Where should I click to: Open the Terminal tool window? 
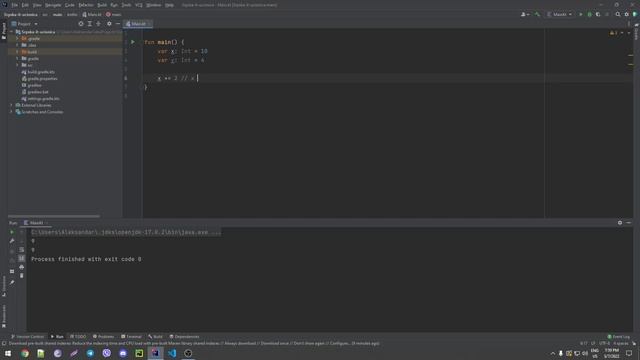(x=131, y=336)
